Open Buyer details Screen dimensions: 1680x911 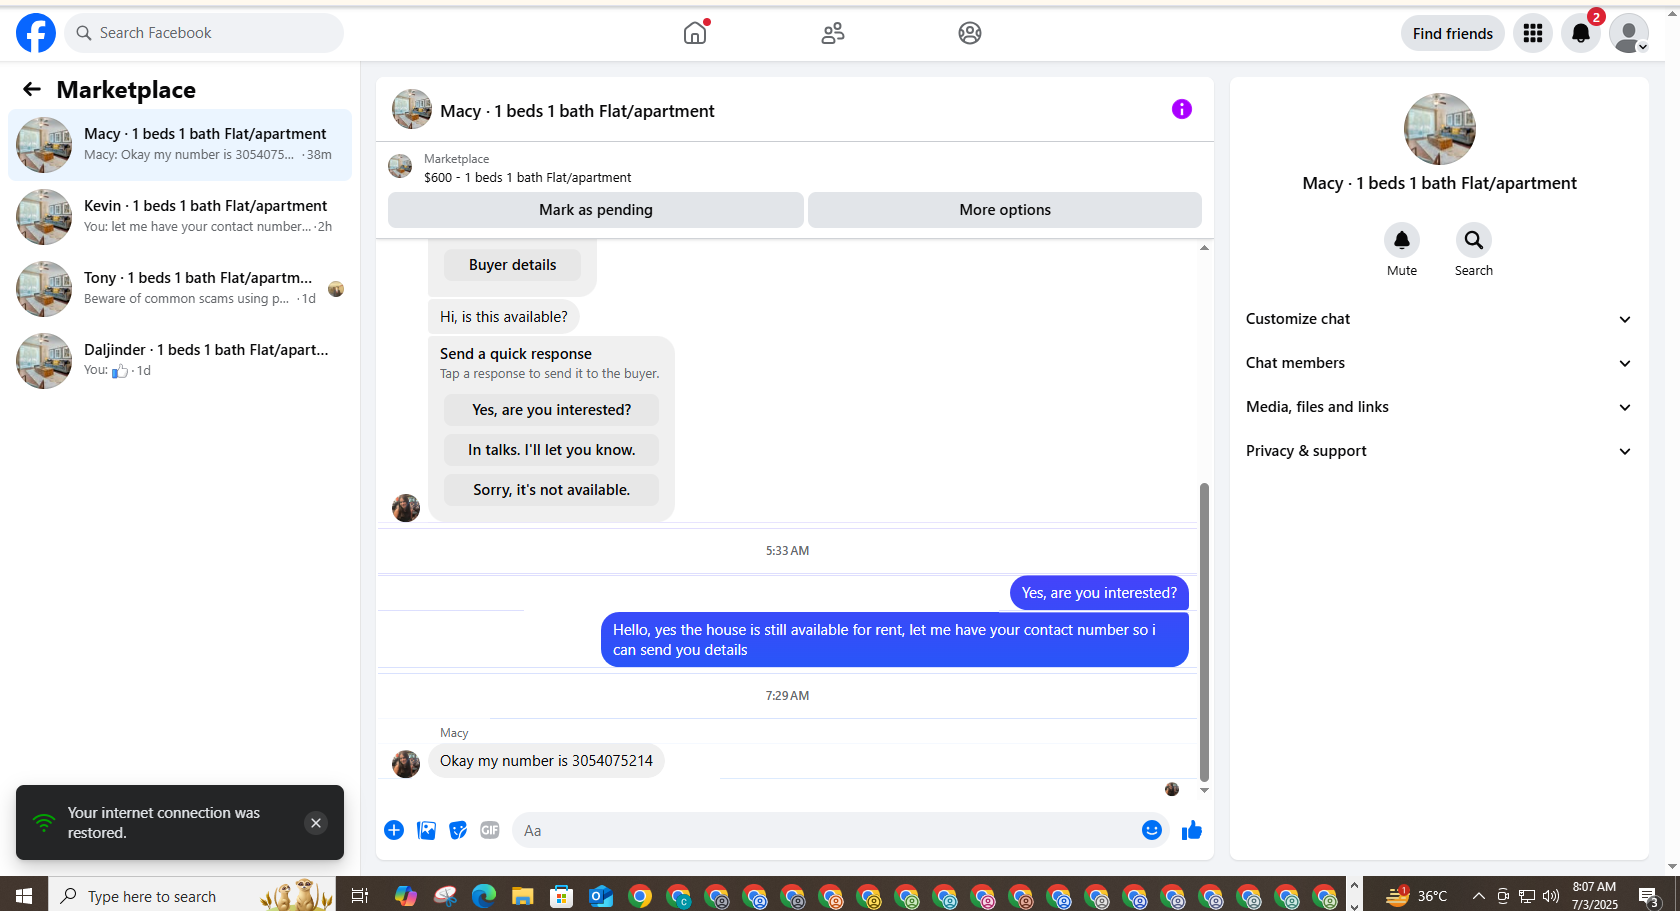(512, 265)
